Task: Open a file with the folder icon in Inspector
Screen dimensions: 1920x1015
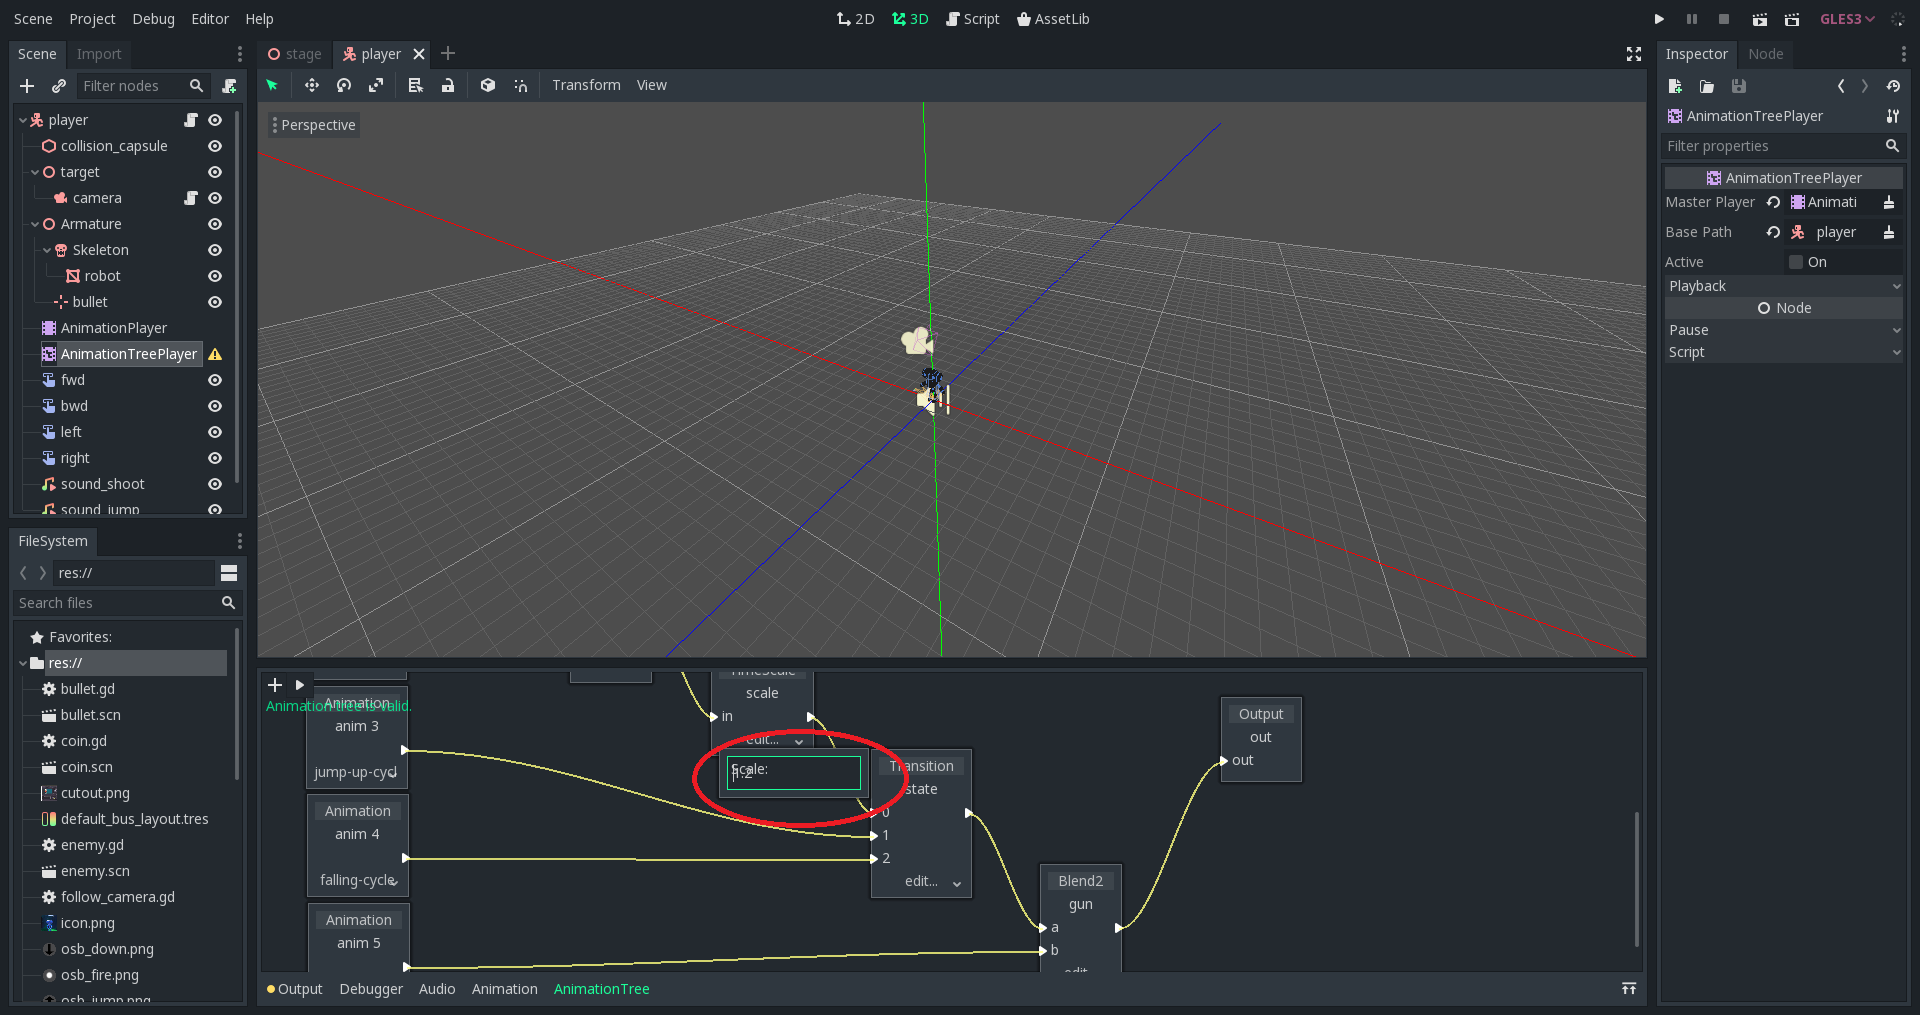Action: [x=1707, y=86]
